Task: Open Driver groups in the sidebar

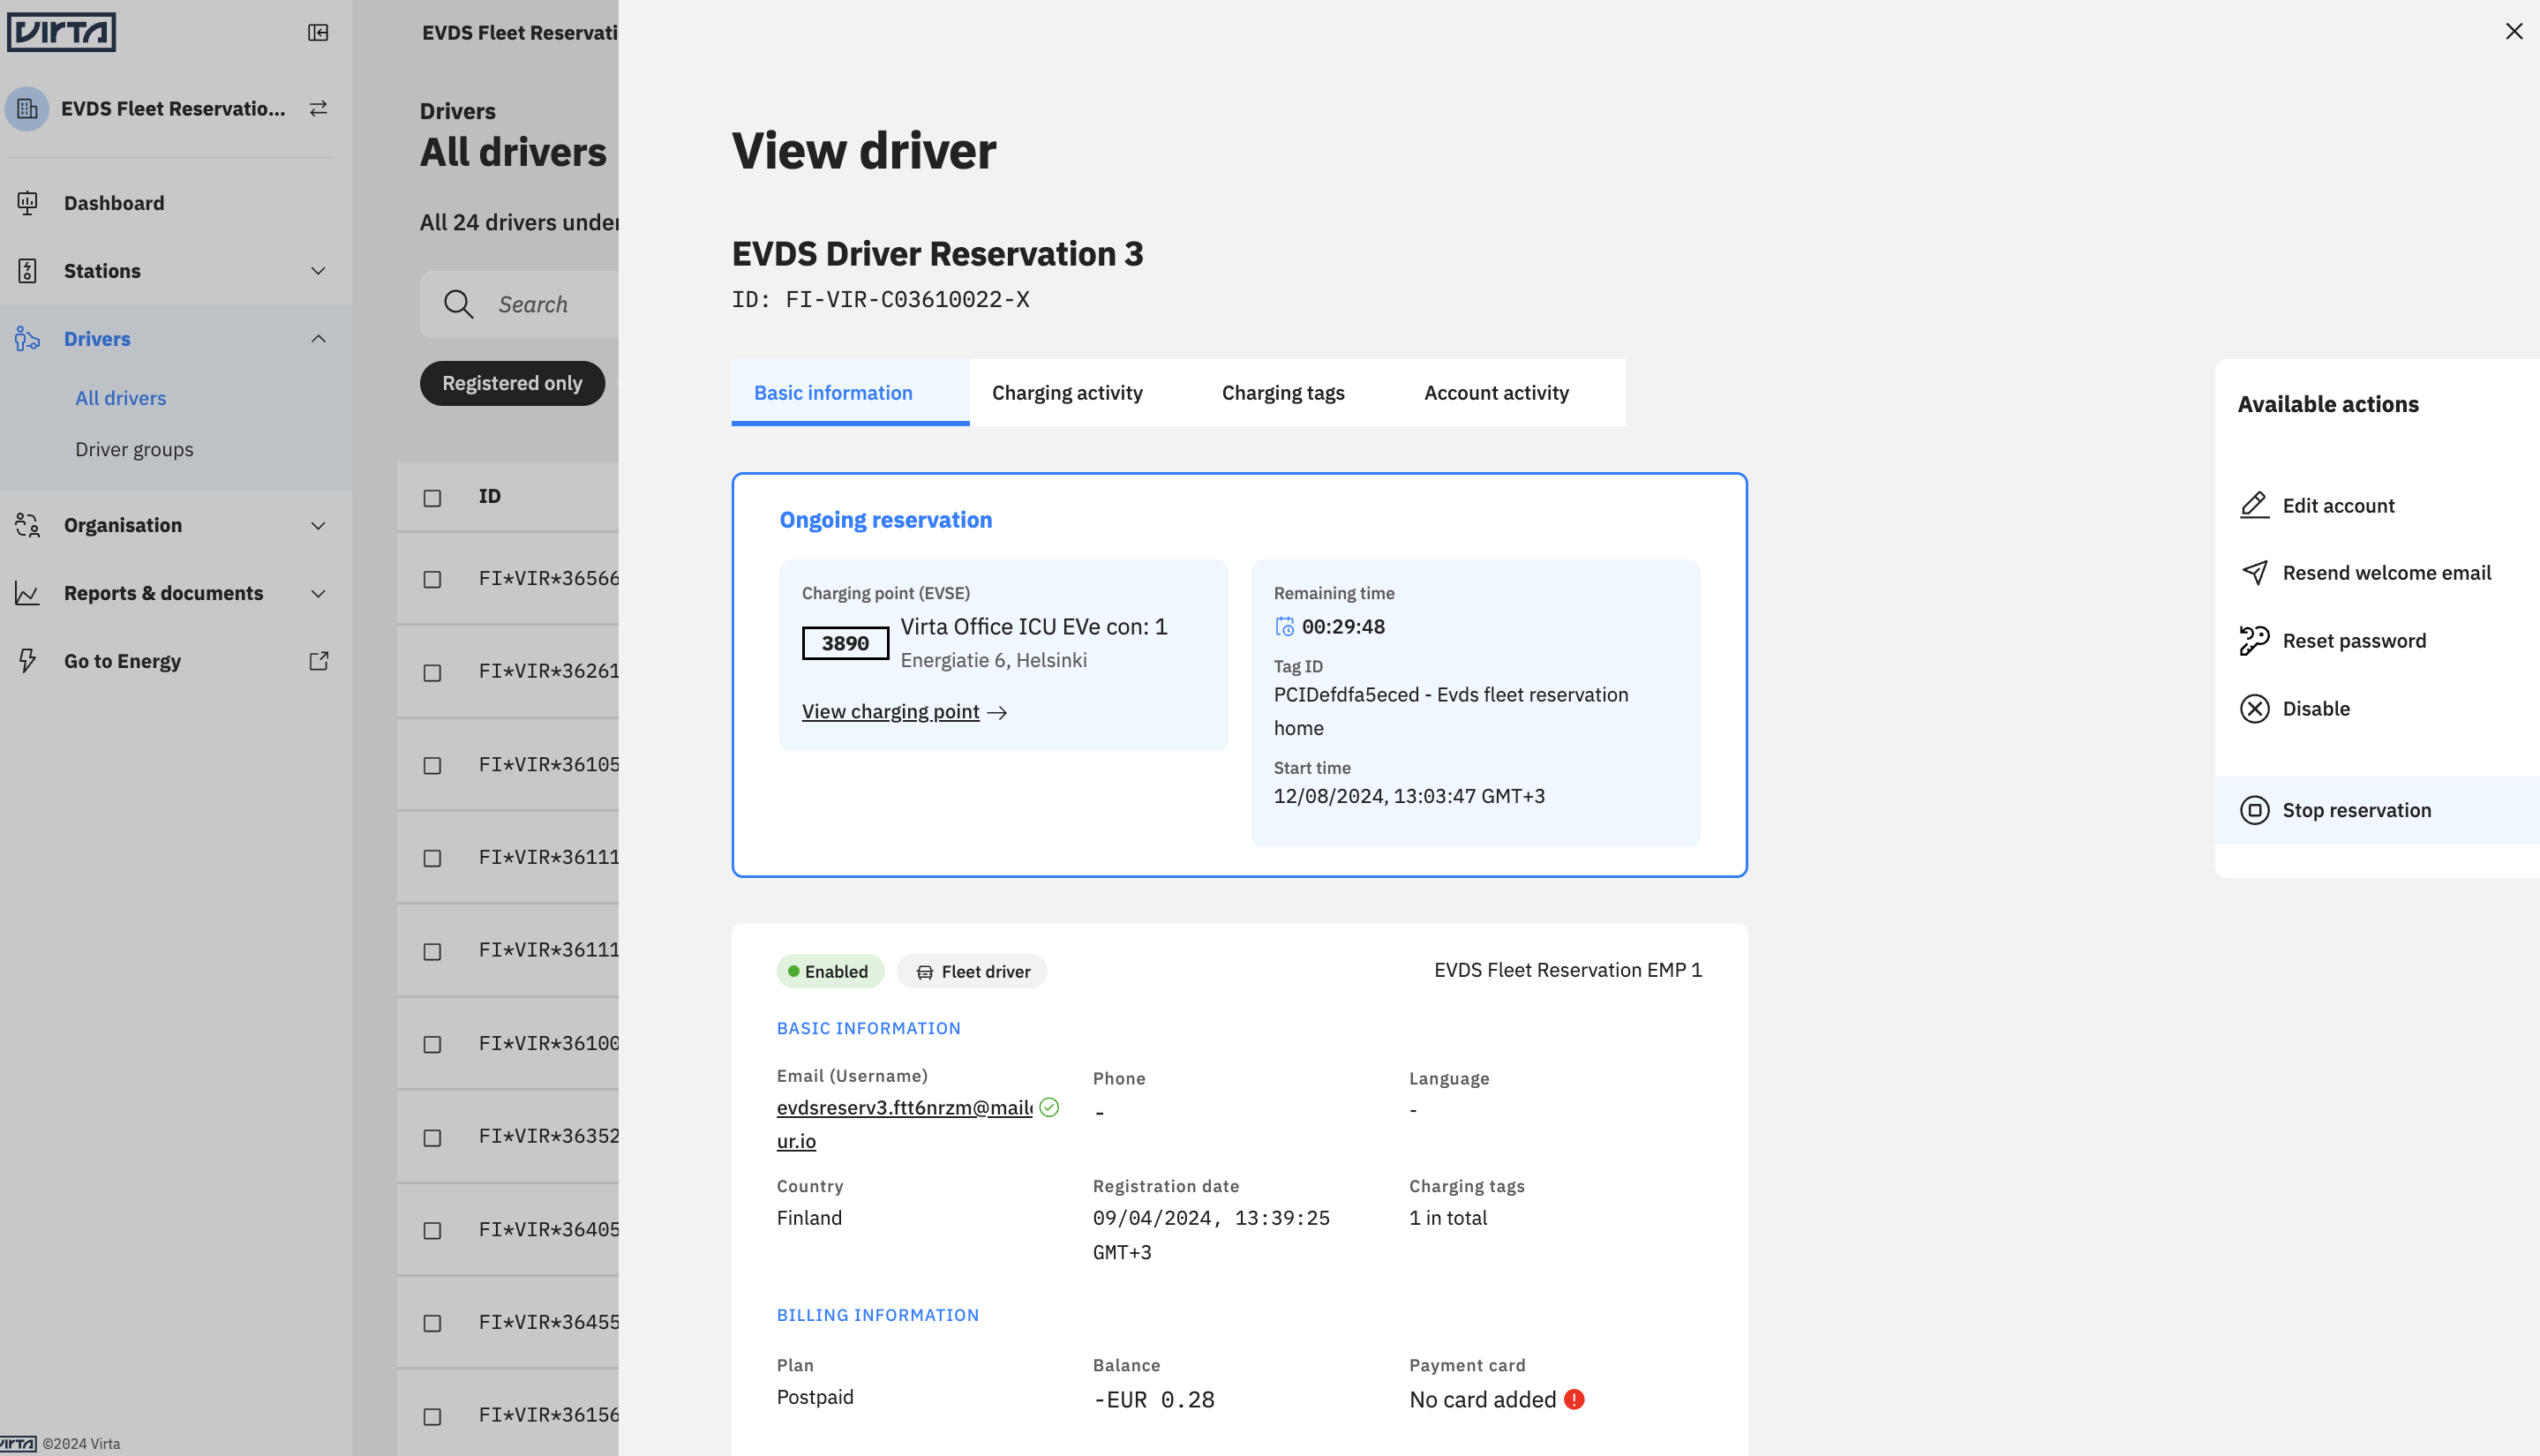Action: (x=134, y=449)
